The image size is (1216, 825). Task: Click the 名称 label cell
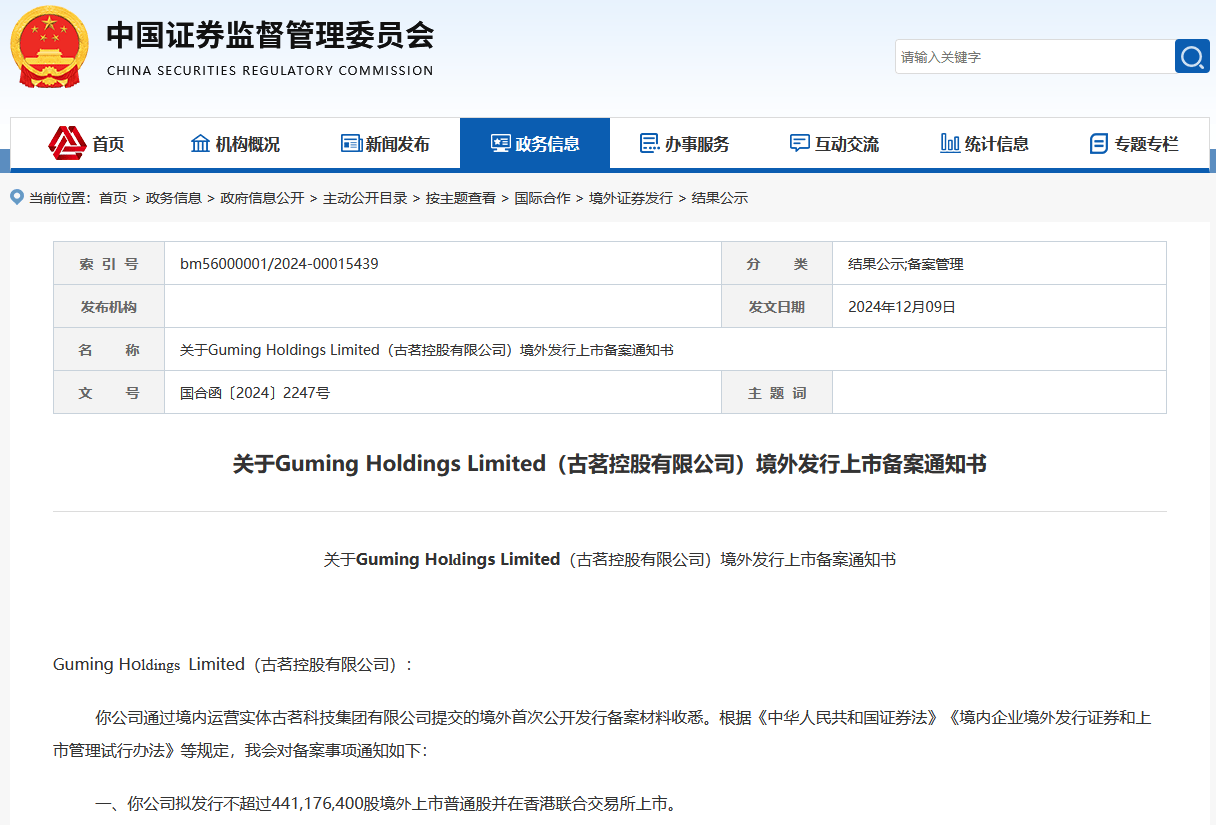click(109, 350)
